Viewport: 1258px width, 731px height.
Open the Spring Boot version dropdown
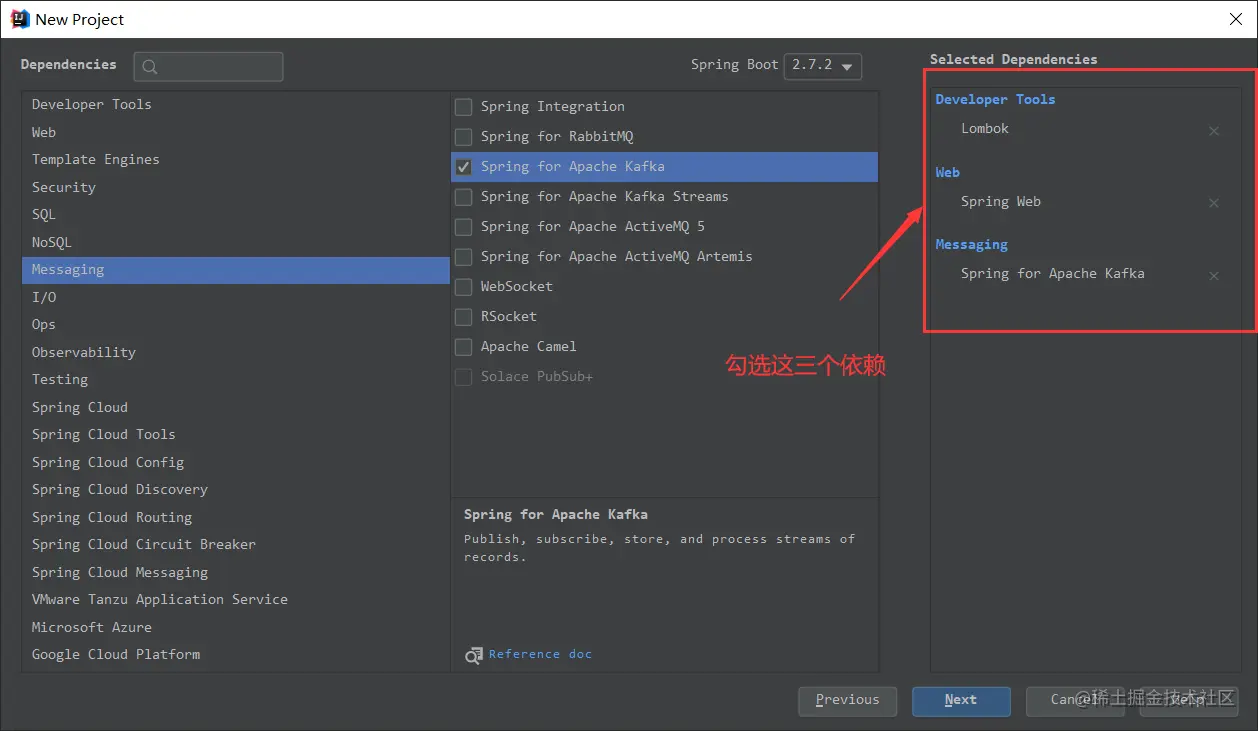(x=823, y=65)
